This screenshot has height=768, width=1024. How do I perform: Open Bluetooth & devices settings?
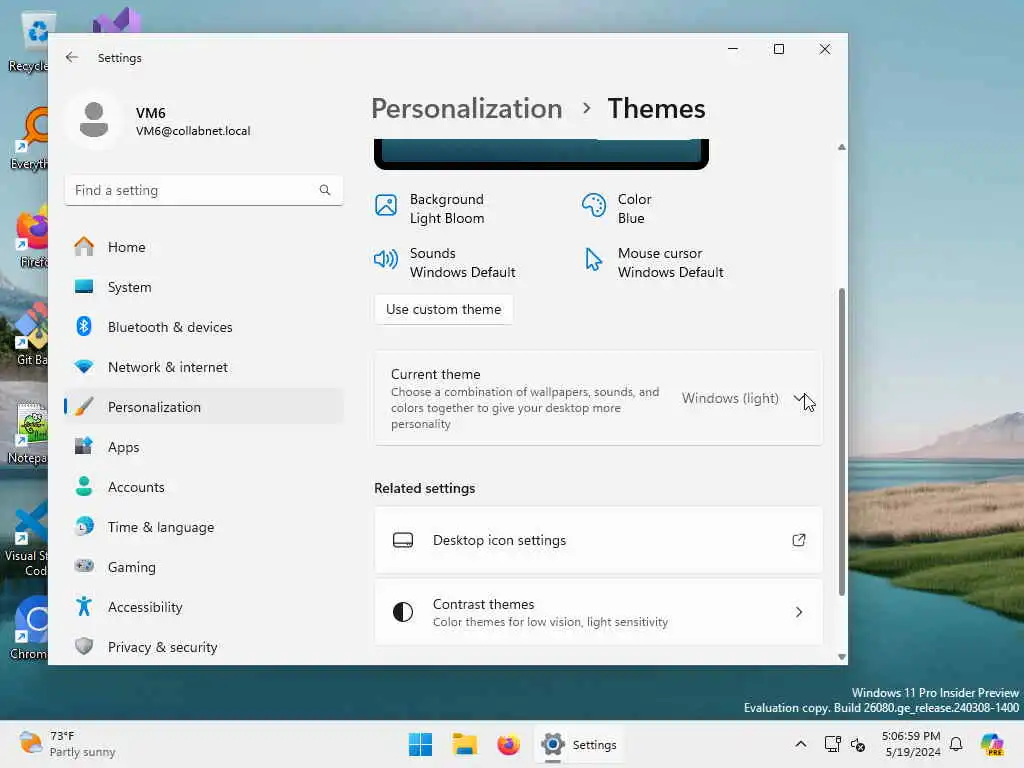[204, 327]
